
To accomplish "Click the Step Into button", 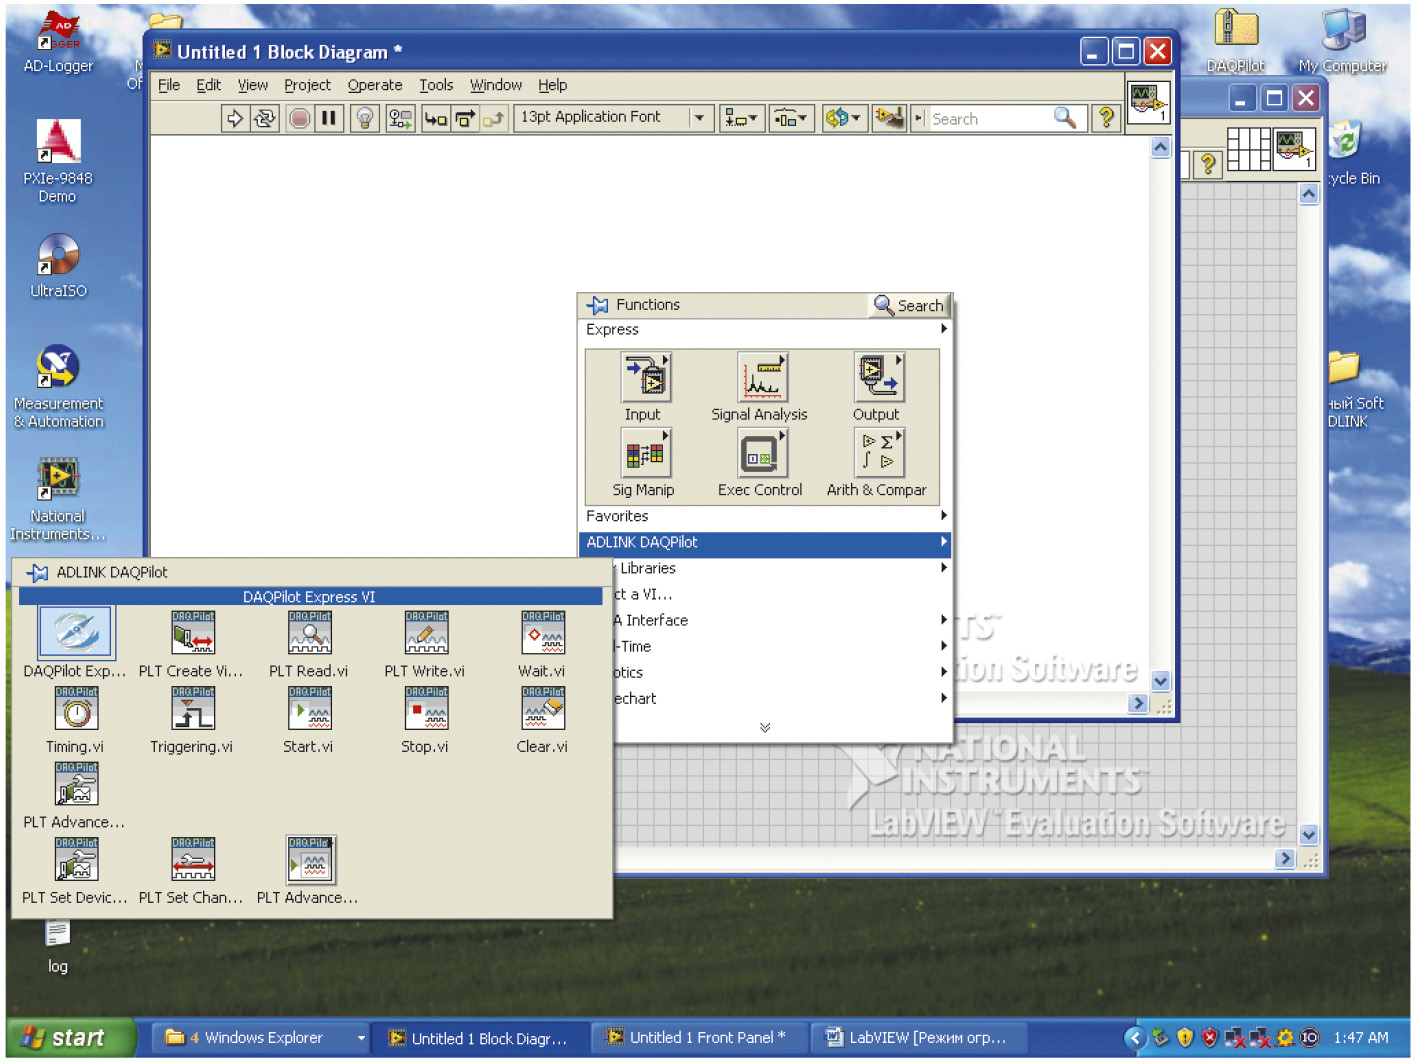I will [435, 119].
